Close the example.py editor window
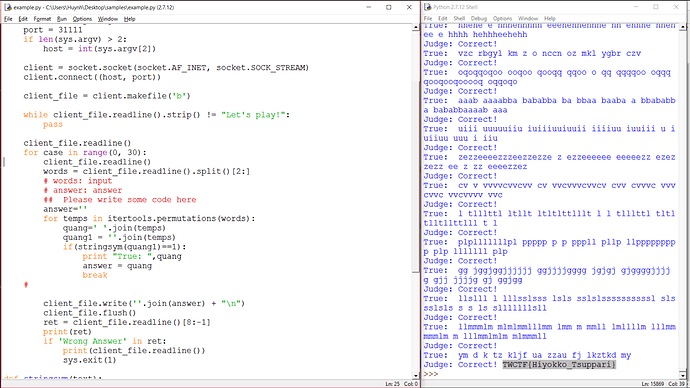The image size is (690, 388). coord(409,7)
